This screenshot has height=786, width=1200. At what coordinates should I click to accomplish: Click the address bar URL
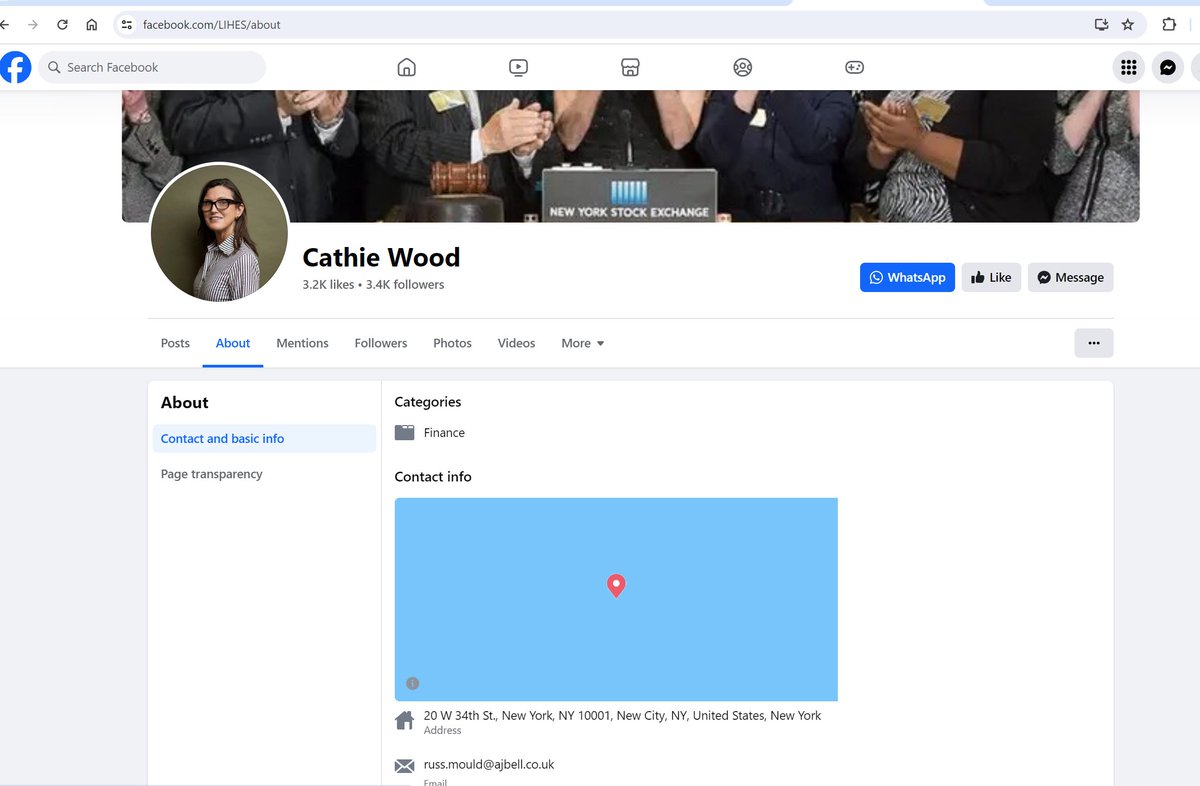coord(212,24)
